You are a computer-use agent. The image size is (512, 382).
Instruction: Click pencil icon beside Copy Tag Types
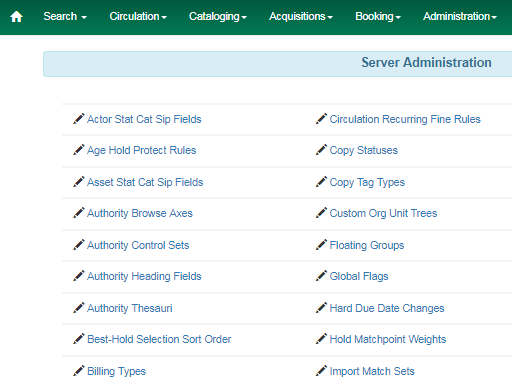pos(322,182)
